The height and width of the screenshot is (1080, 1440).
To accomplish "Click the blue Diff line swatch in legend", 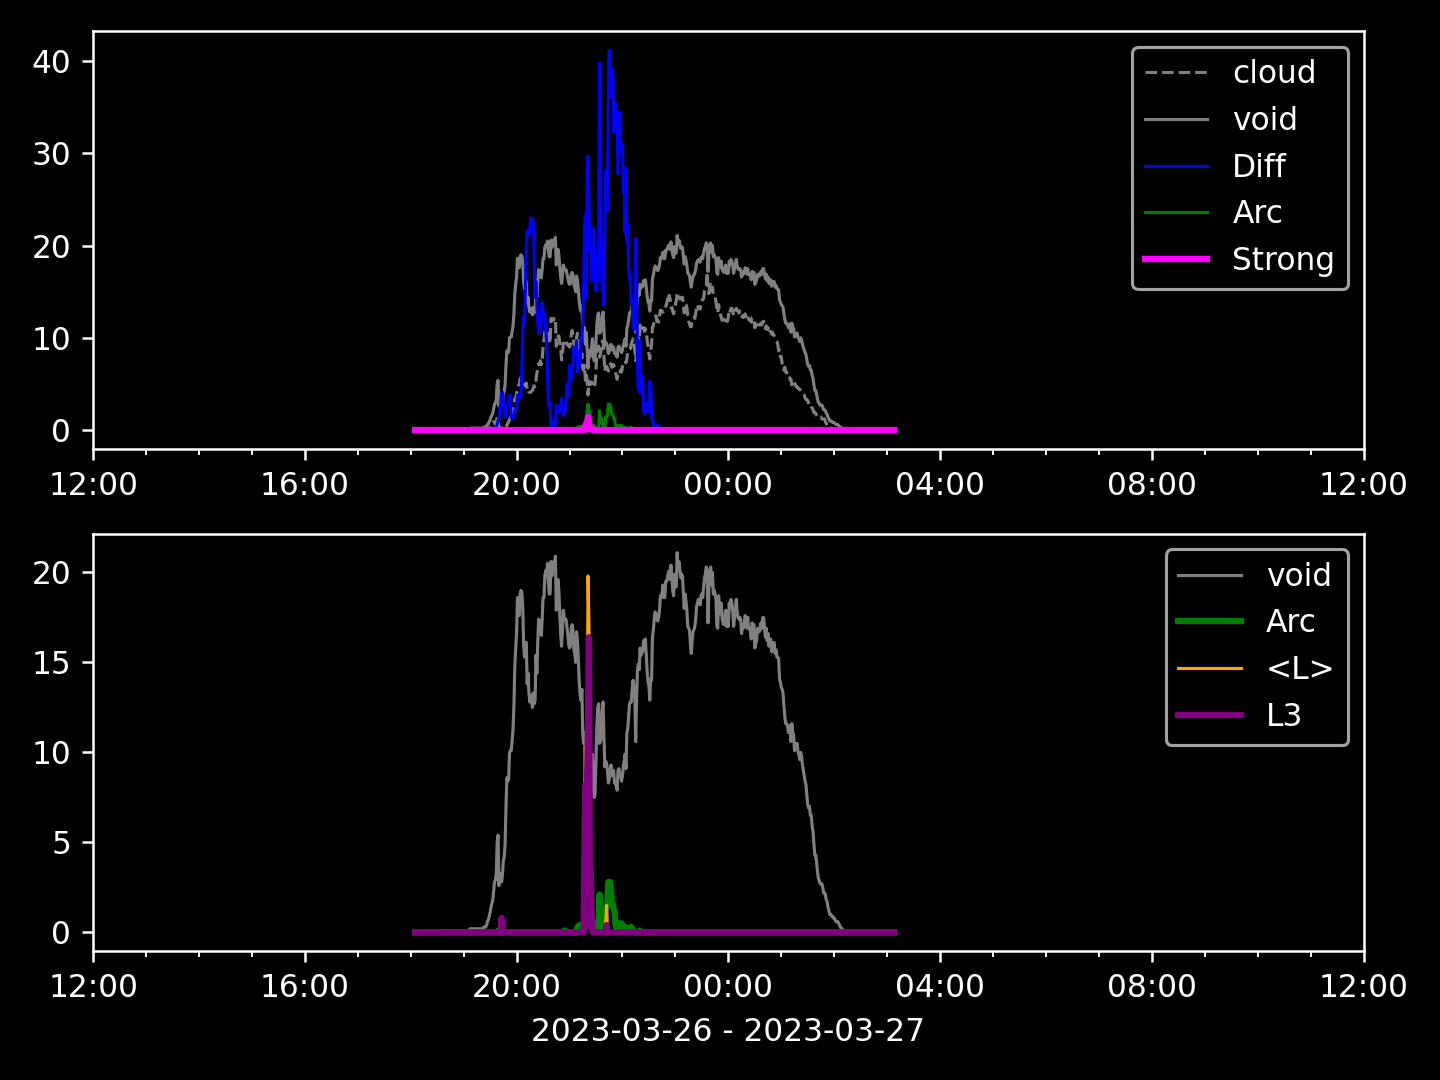I will pos(1177,166).
